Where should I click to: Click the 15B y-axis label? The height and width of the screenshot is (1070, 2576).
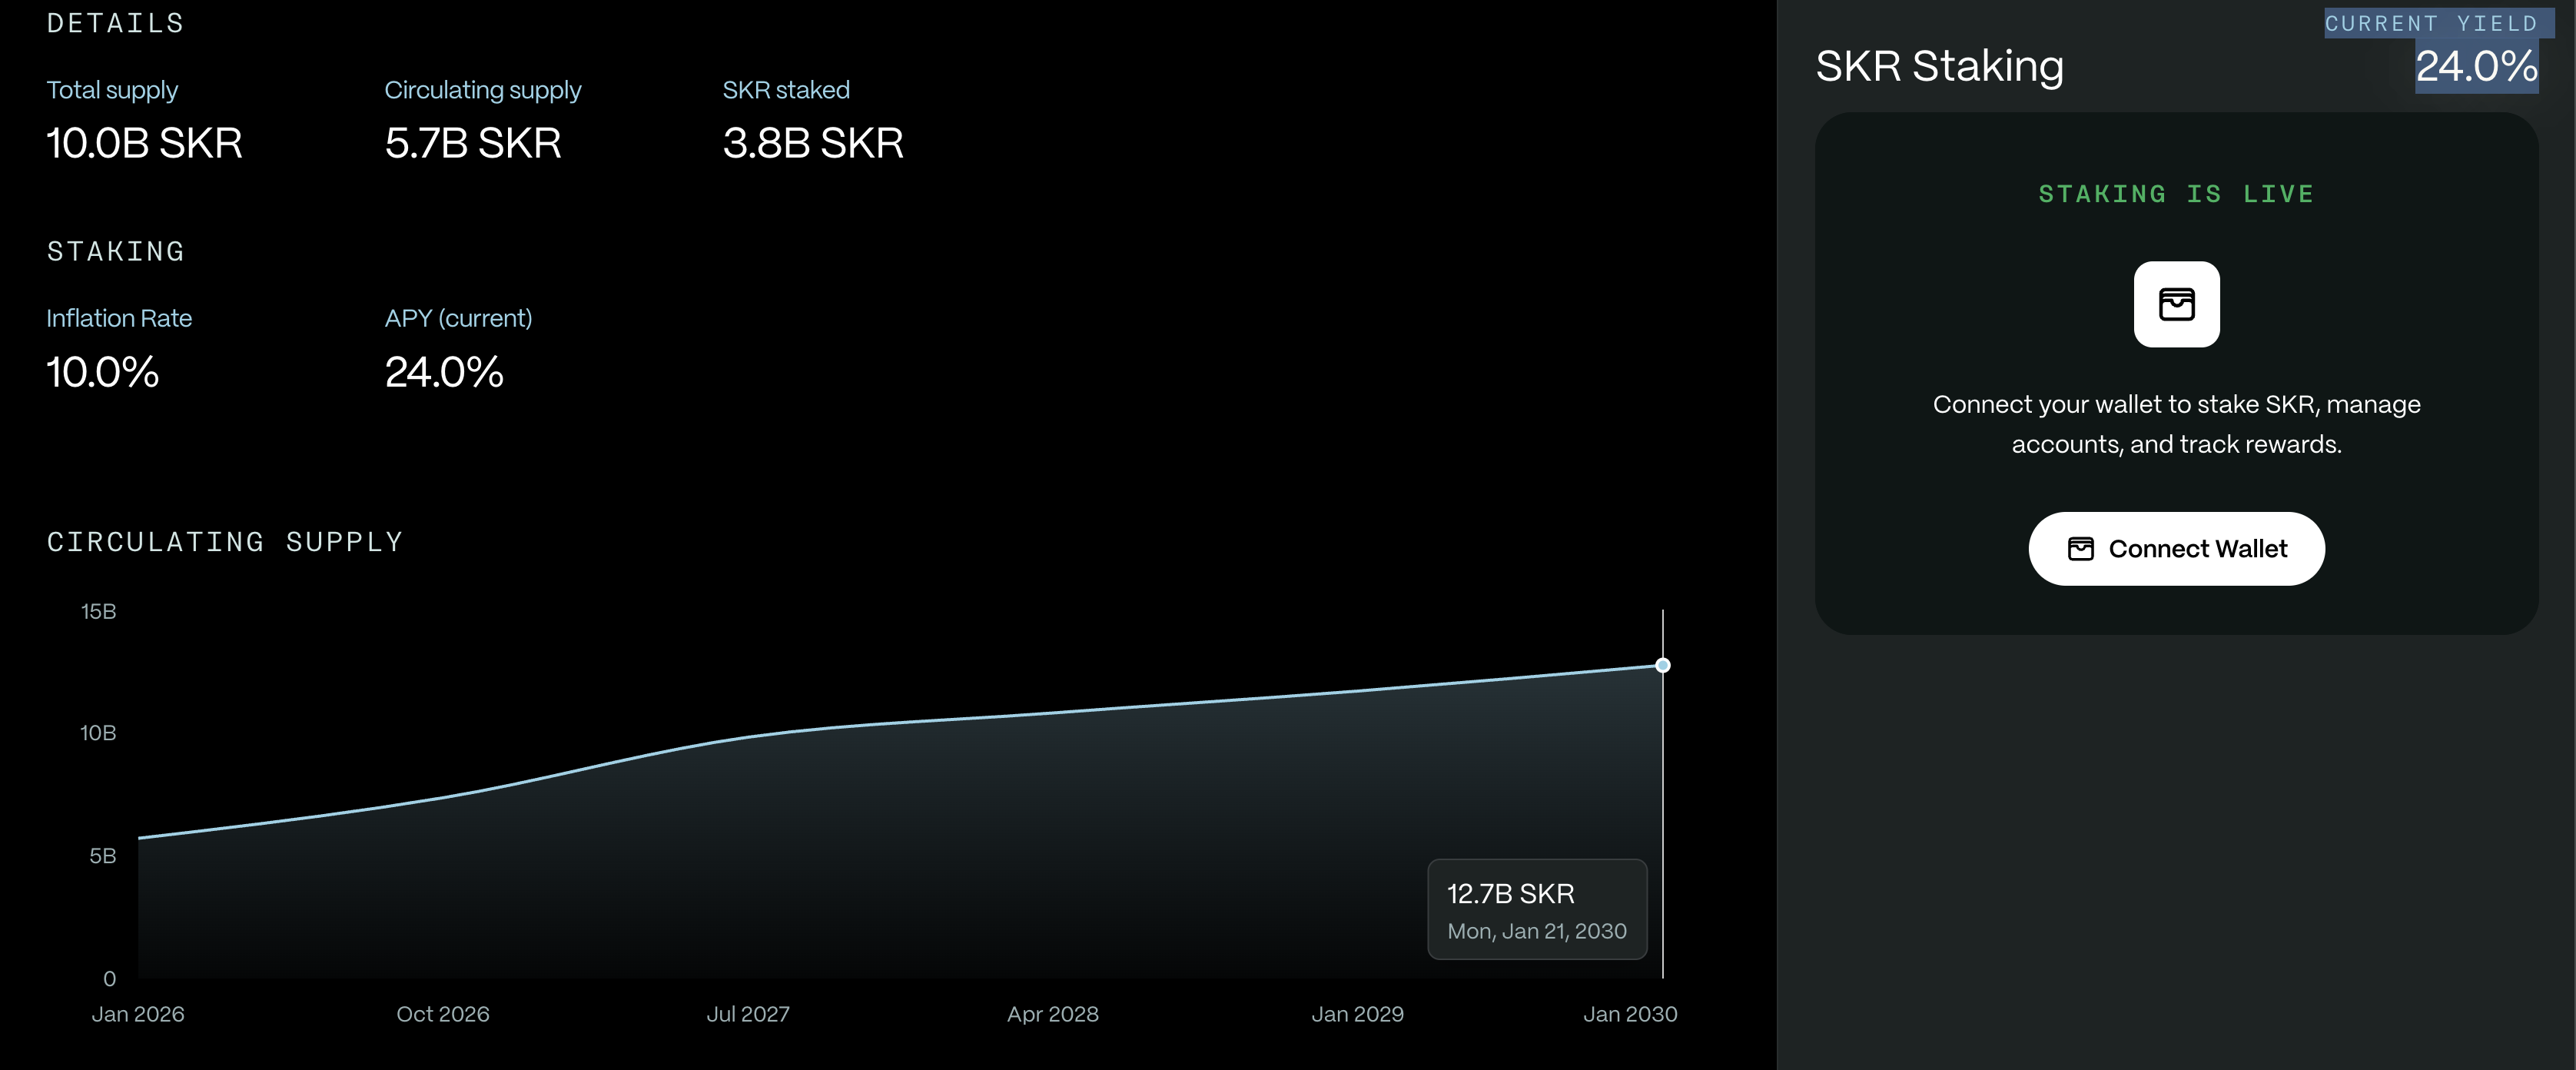click(98, 611)
